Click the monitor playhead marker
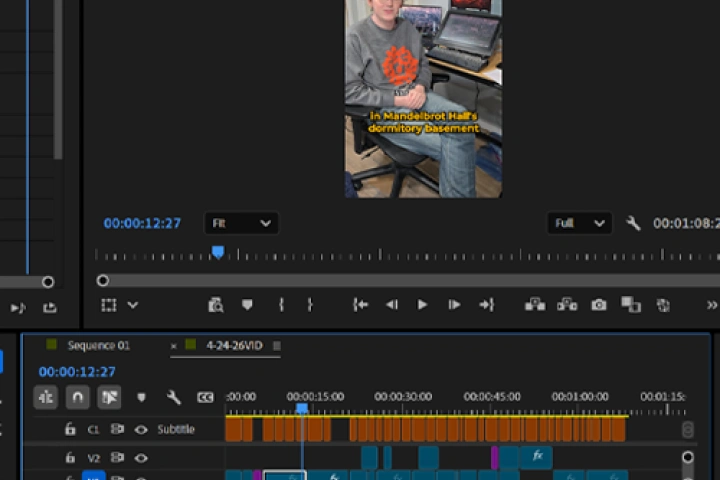Screen dimensions: 720x480 point(218,252)
